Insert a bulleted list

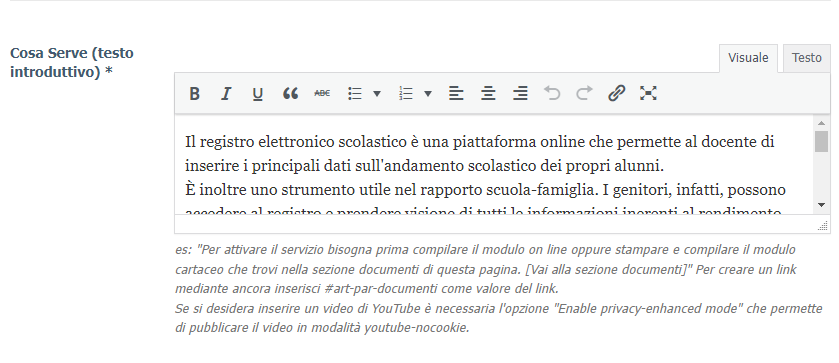[x=355, y=94]
